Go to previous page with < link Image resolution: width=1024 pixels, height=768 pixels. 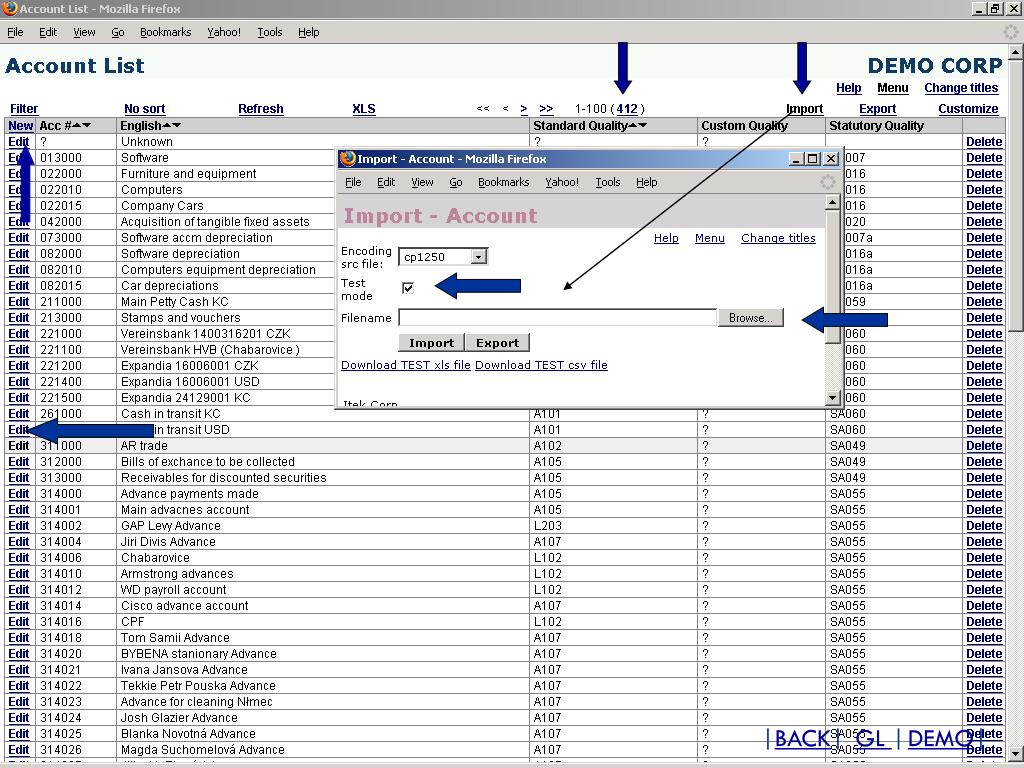point(505,109)
